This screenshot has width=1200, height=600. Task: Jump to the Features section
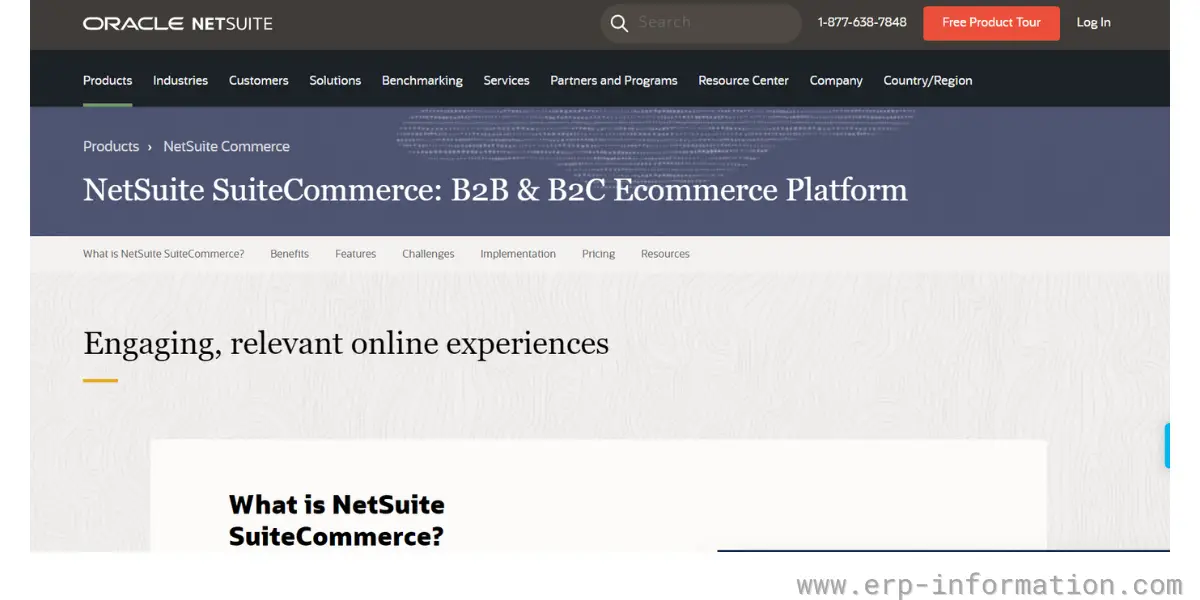355,254
